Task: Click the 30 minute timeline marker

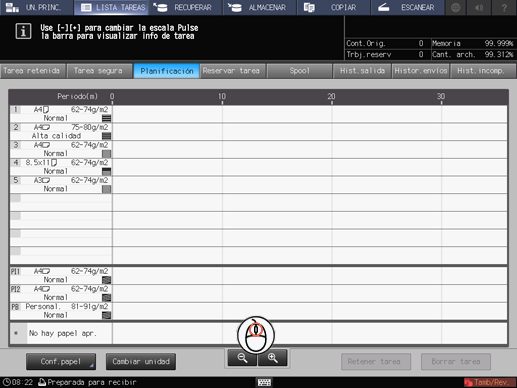Action: tap(441, 97)
